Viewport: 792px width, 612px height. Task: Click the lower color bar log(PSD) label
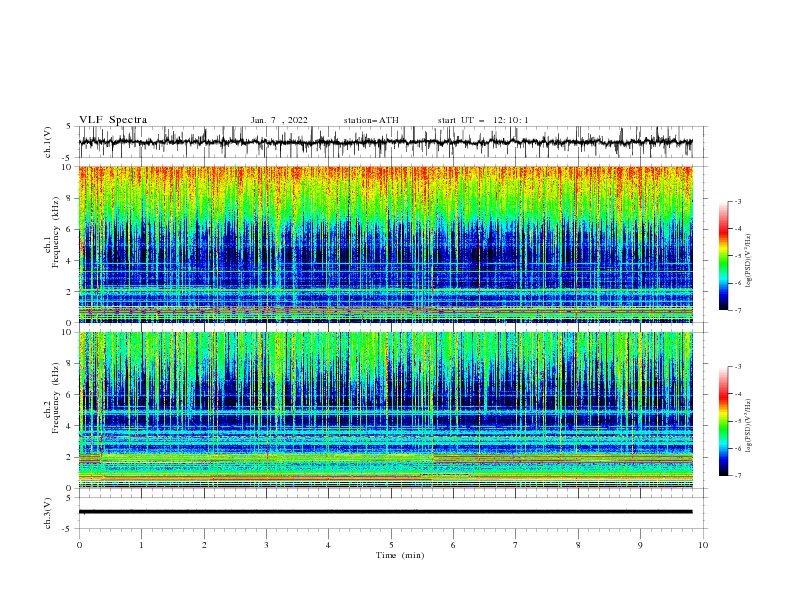tap(749, 426)
